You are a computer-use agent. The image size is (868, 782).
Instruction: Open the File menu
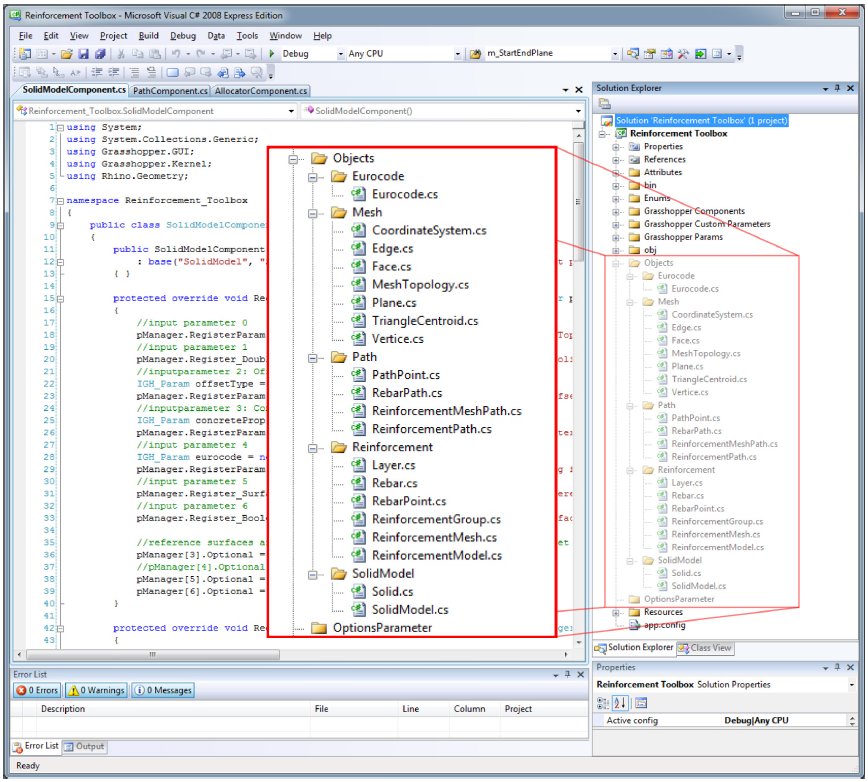click(25, 36)
